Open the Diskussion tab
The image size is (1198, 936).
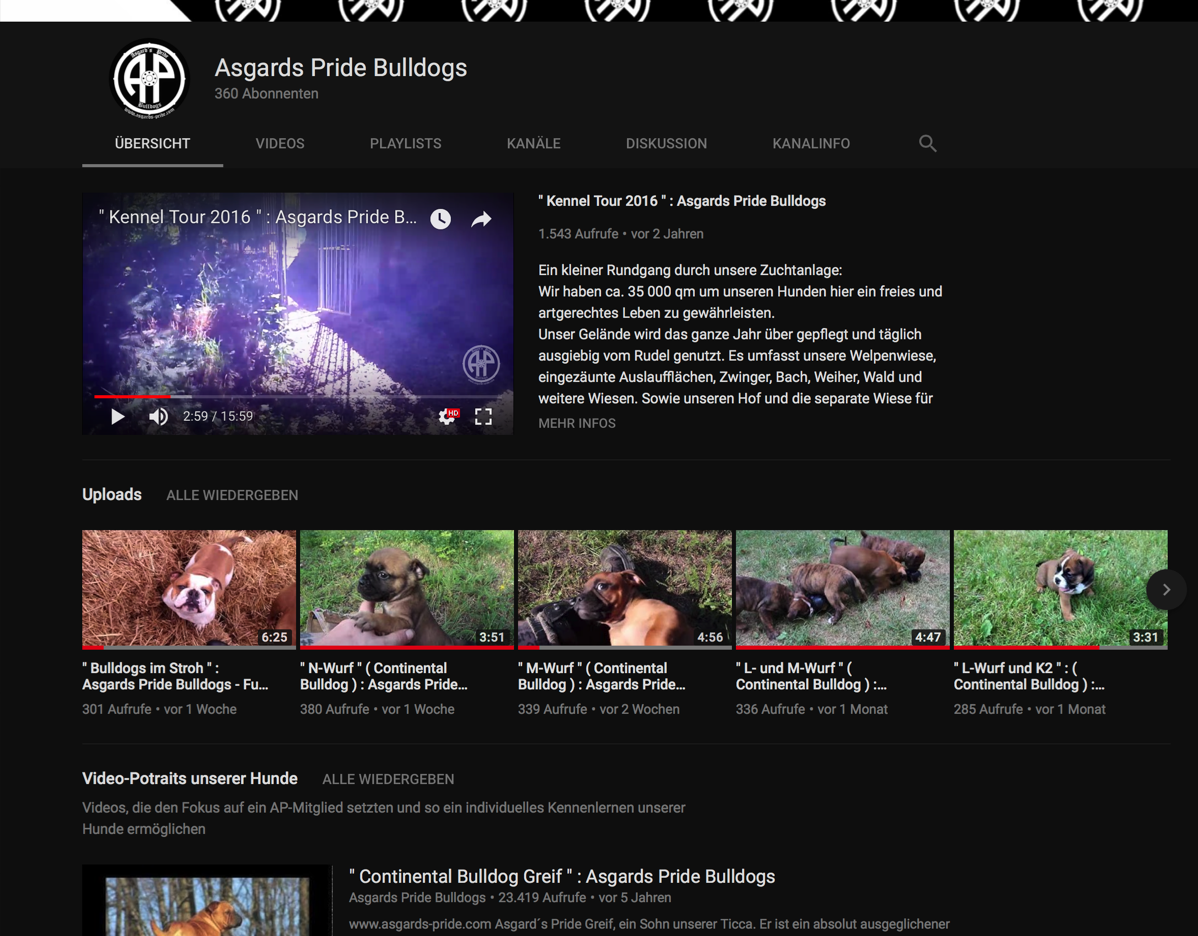click(666, 143)
